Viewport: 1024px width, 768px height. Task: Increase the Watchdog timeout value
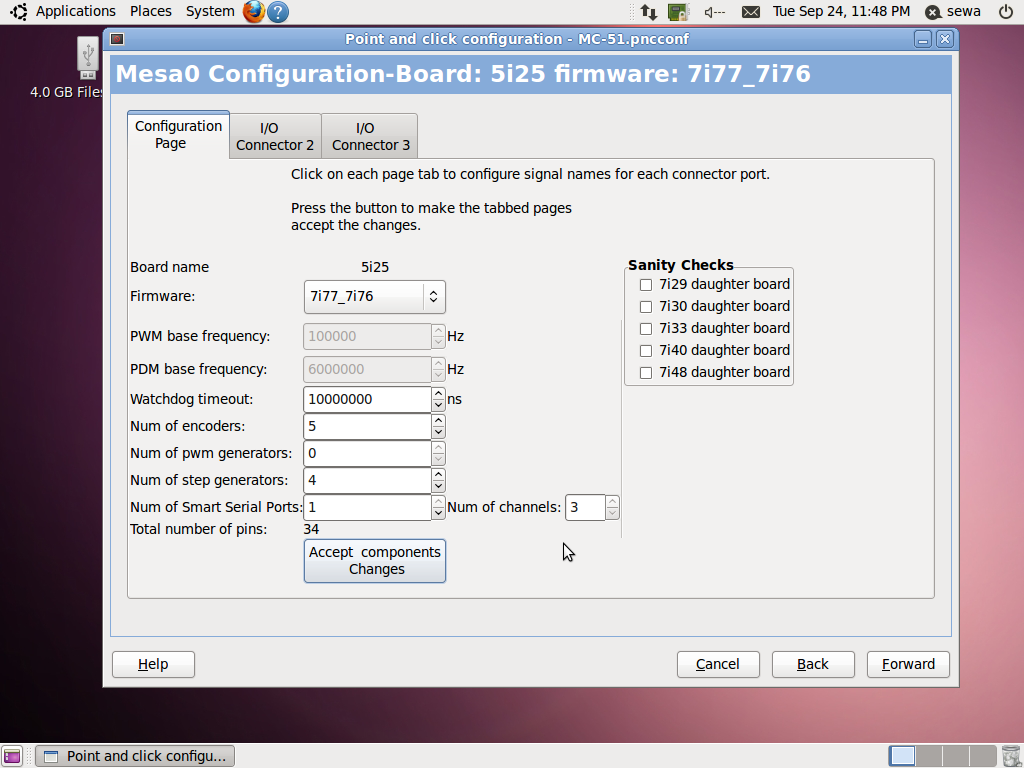pyautogui.click(x=438, y=394)
